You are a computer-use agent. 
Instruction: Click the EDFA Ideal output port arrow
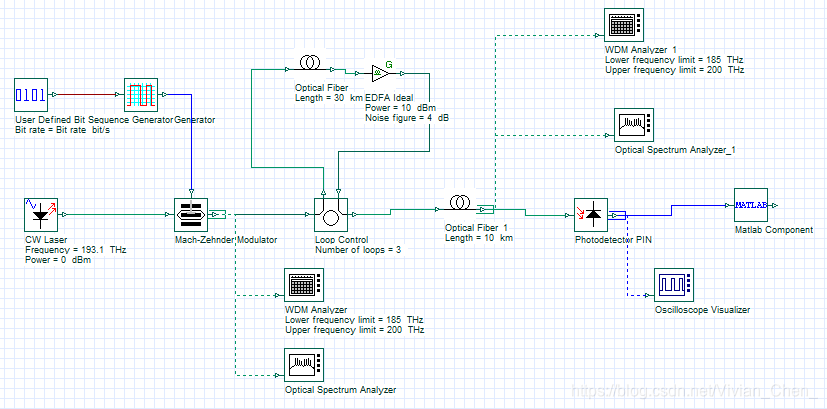coord(402,73)
